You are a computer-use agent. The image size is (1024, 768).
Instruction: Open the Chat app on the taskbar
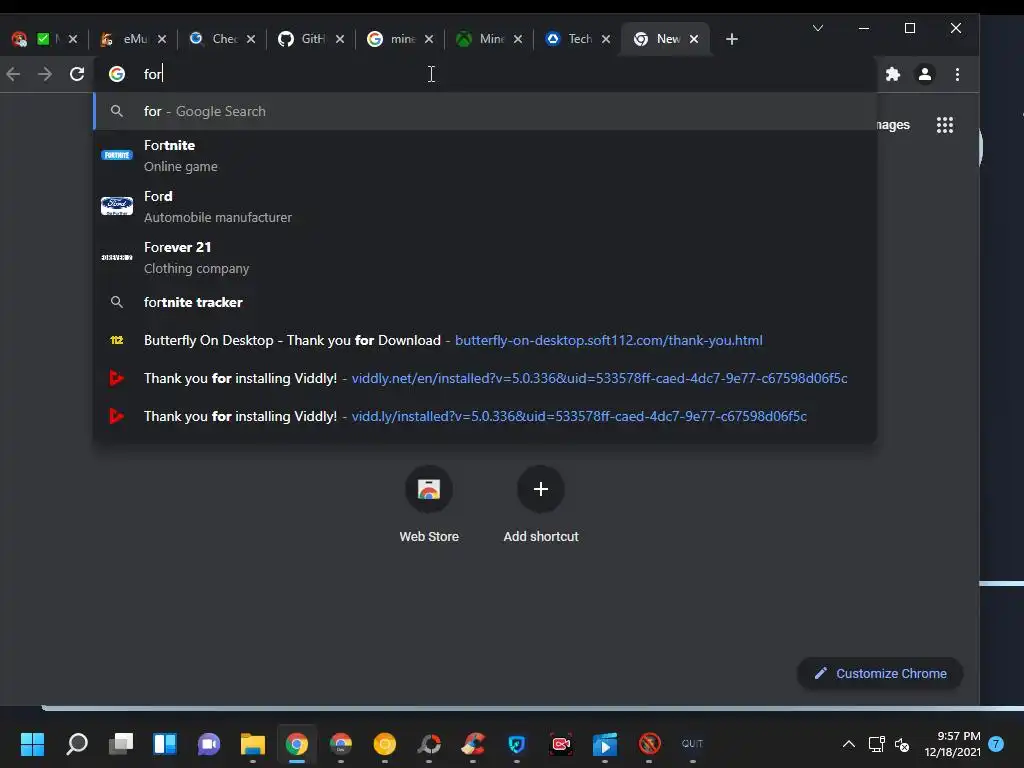[209, 744]
